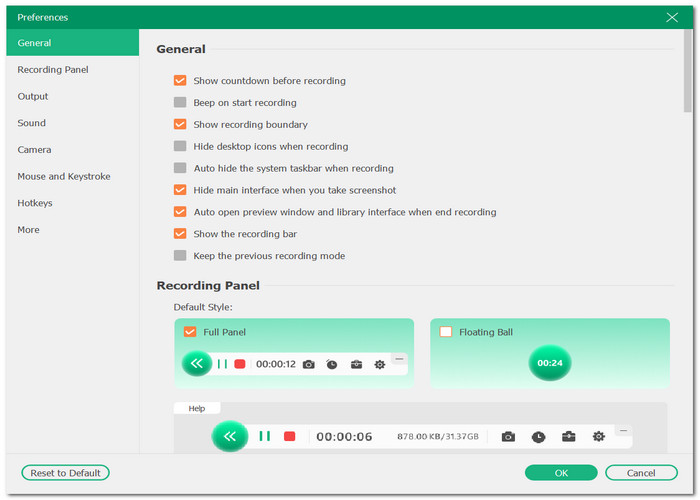Viewport: 700px width, 500px height.
Task: Click toolbox icon in Full Panel preview
Action: click(356, 365)
